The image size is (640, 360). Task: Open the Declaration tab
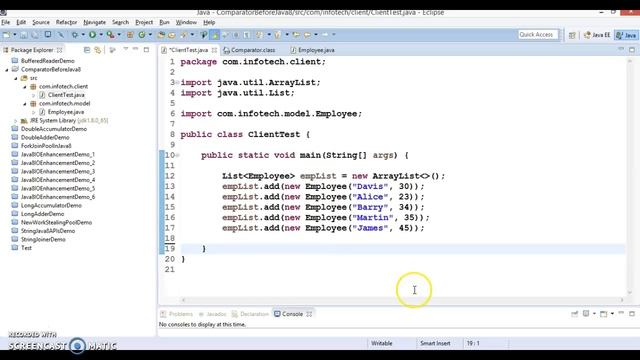point(250,314)
